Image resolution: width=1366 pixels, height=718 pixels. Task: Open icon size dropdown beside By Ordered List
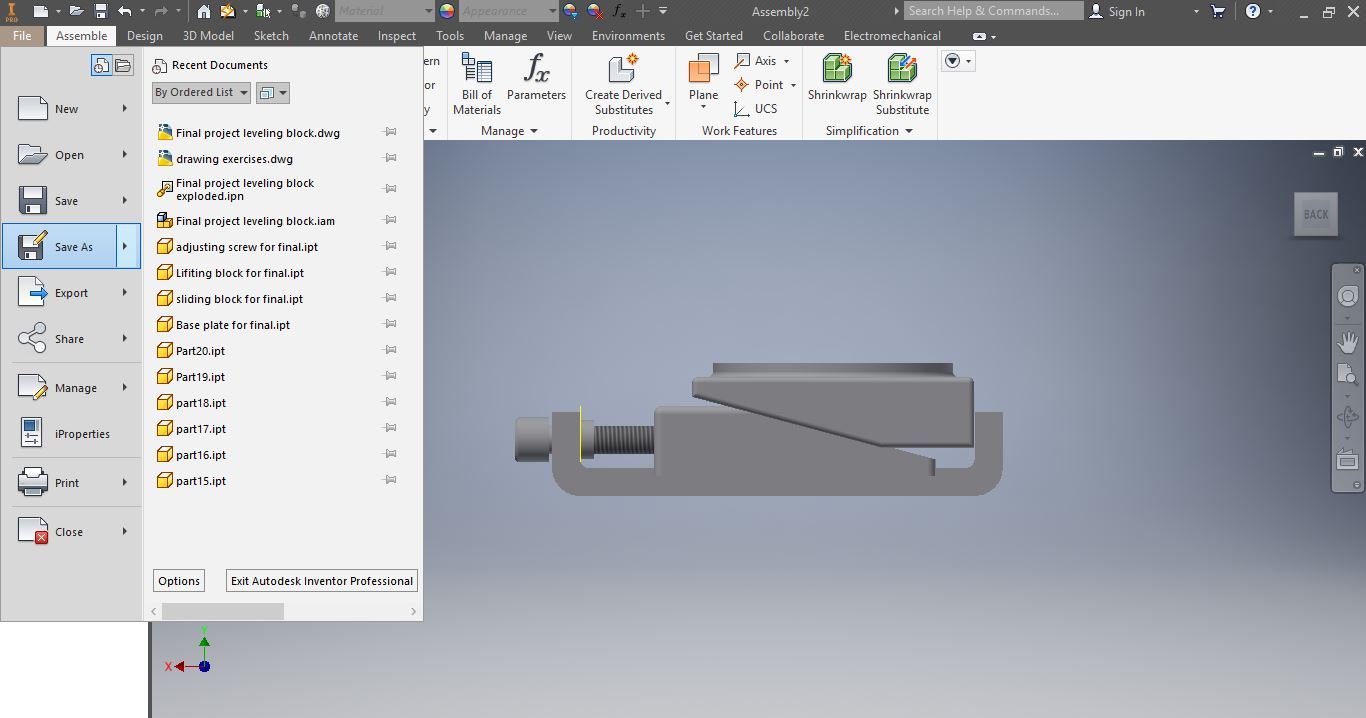pos(273,93)
